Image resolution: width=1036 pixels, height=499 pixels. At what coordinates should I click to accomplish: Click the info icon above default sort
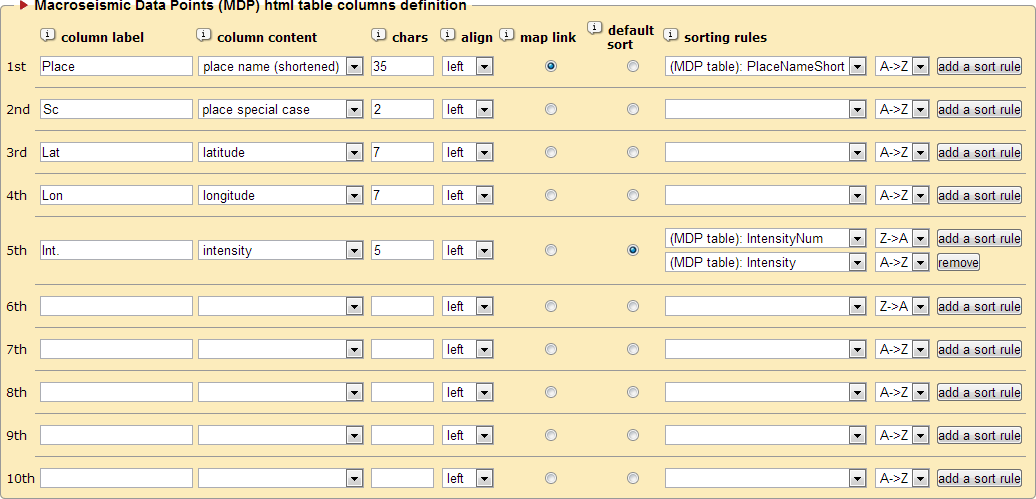594,27
